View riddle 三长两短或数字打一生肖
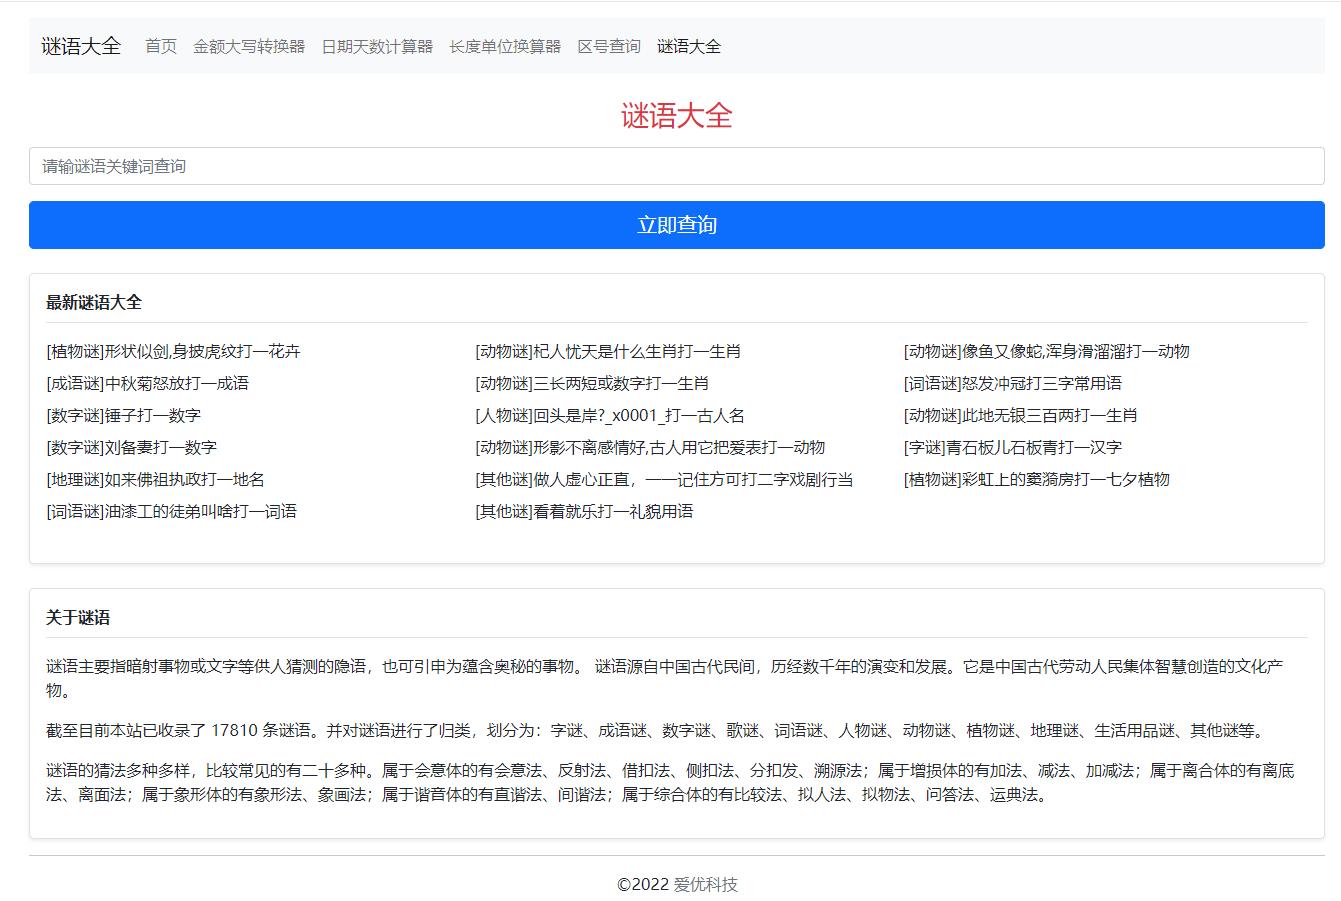Screen dimensions: 1341x901 tap(592, 383)
